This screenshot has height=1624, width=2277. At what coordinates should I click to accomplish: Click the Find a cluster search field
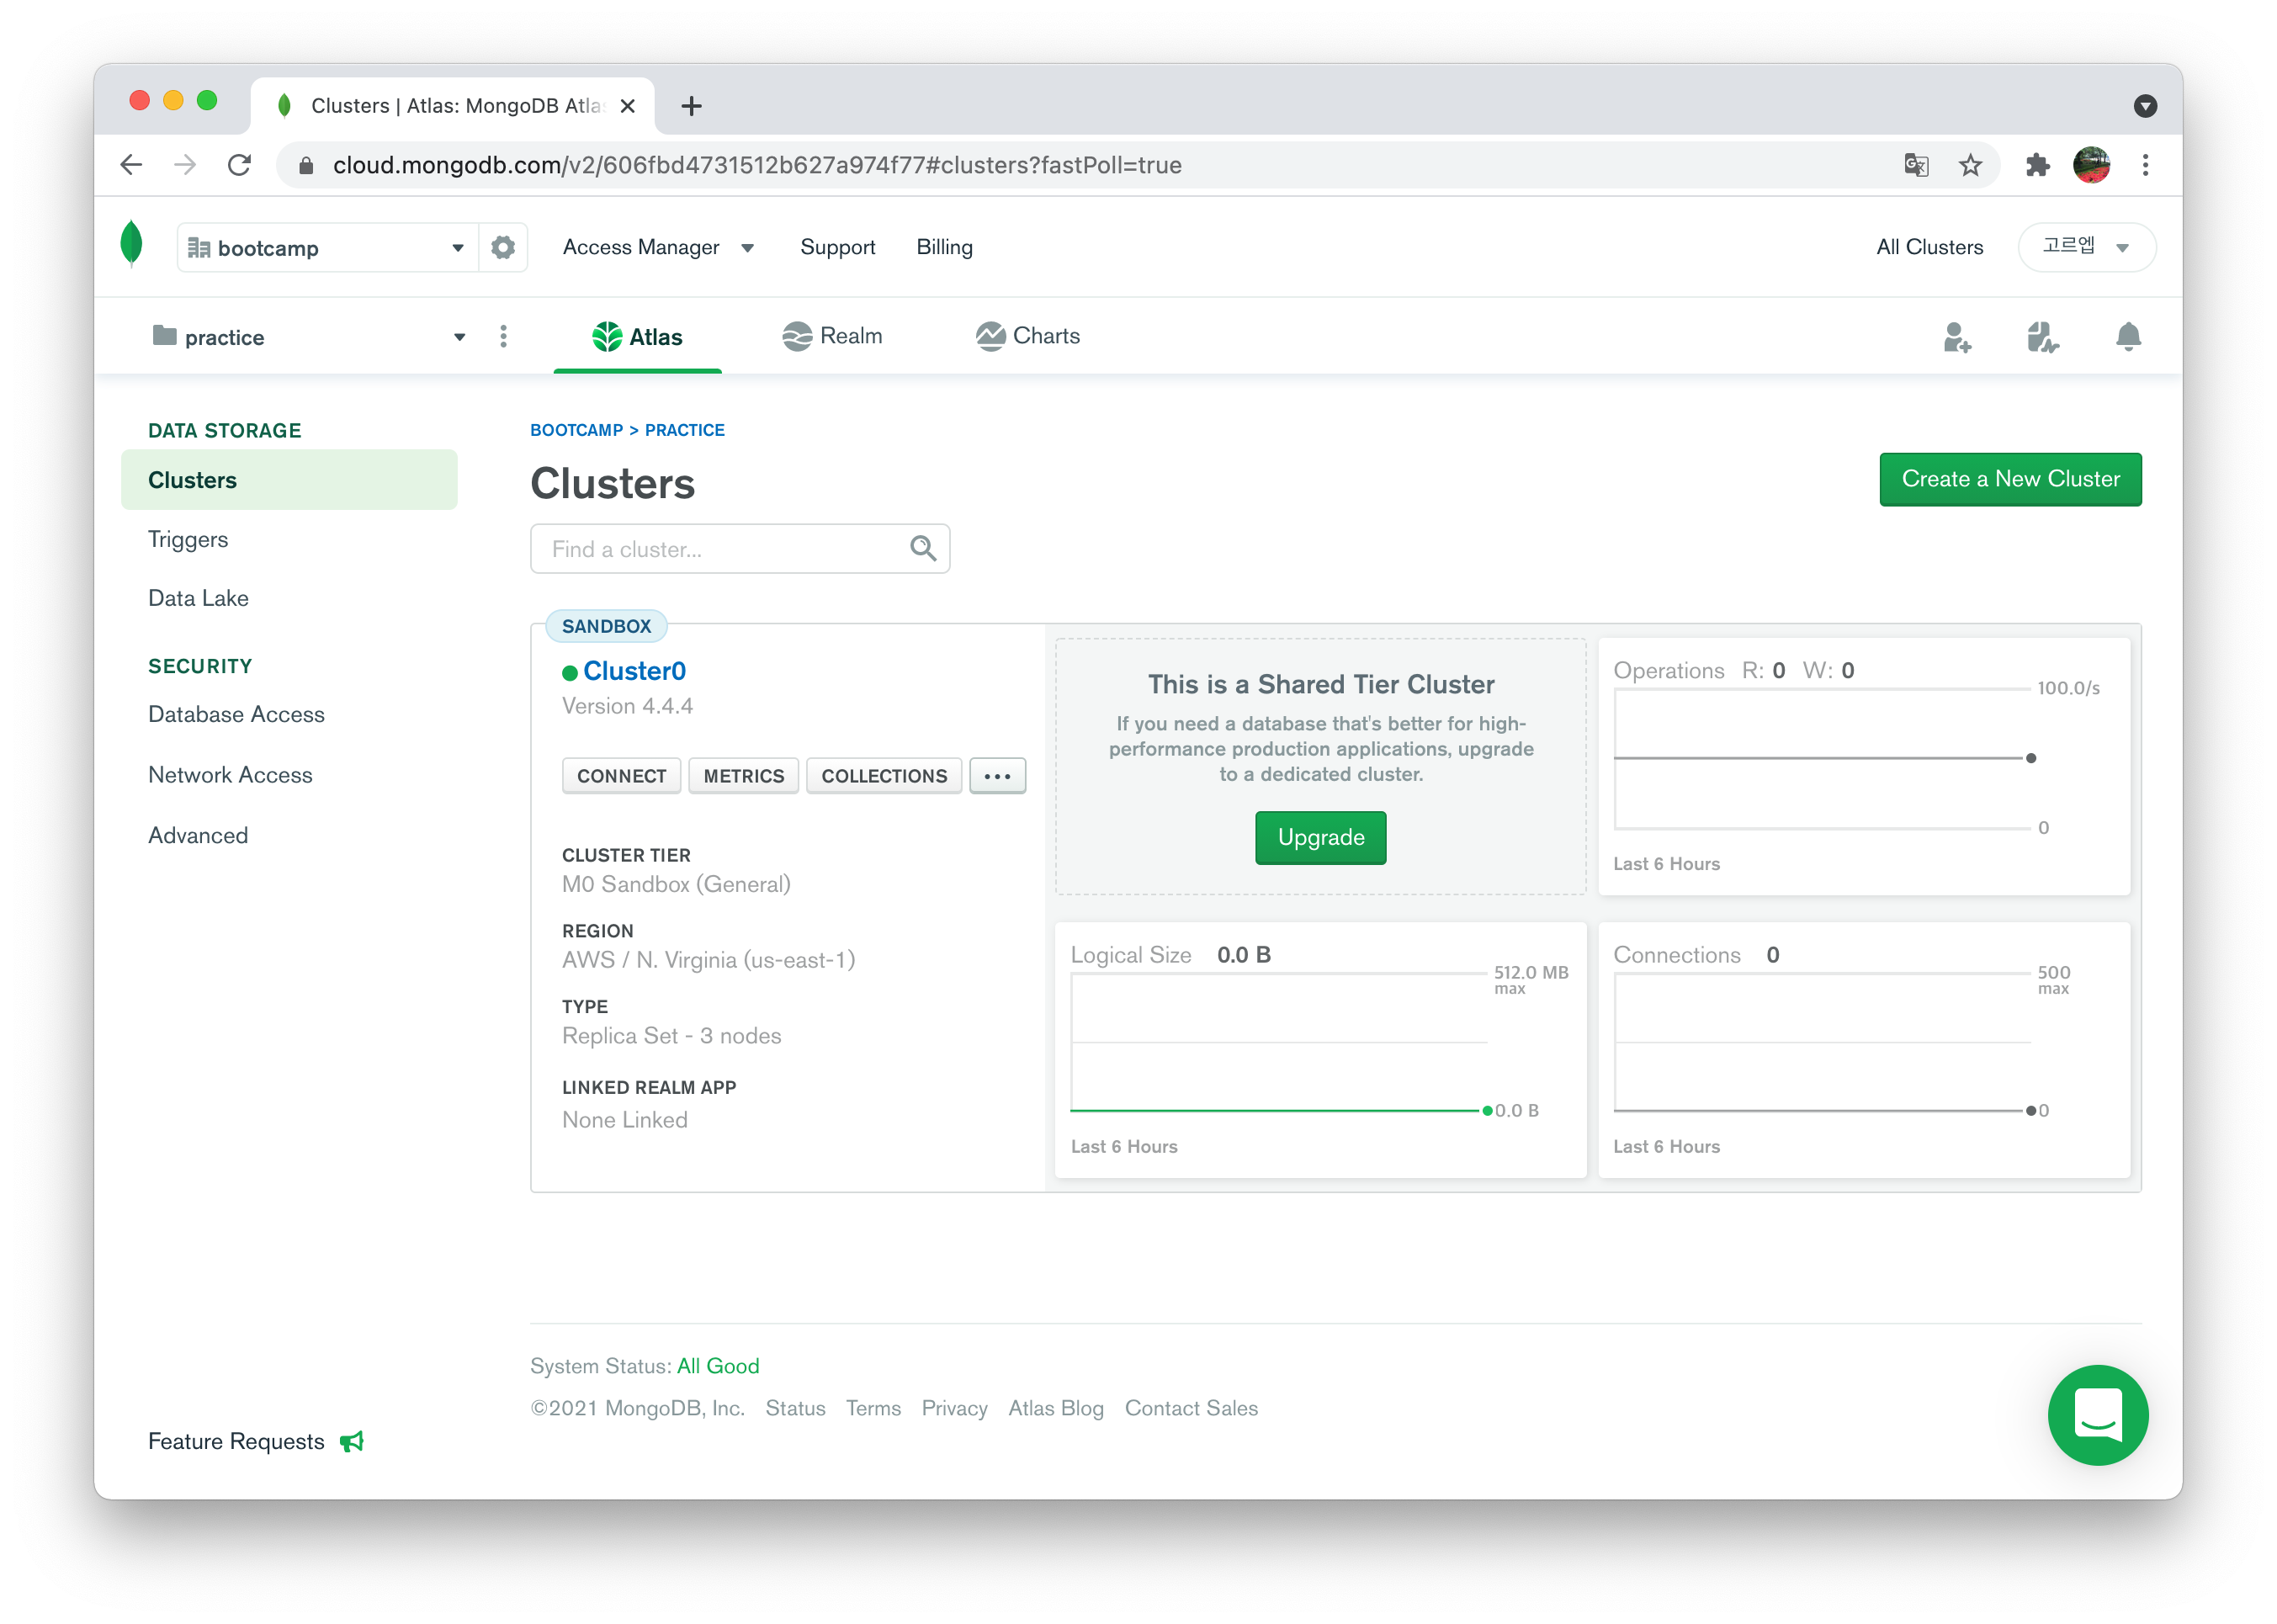pos(720,548)
